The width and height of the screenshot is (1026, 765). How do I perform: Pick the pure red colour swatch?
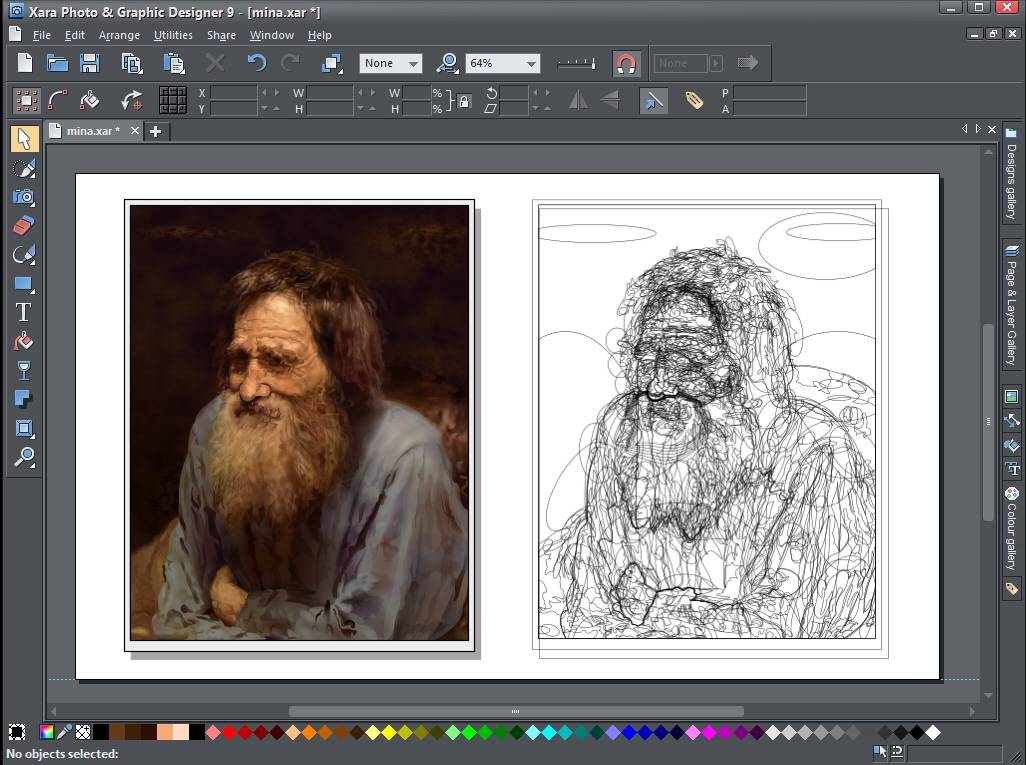(229, 733)
